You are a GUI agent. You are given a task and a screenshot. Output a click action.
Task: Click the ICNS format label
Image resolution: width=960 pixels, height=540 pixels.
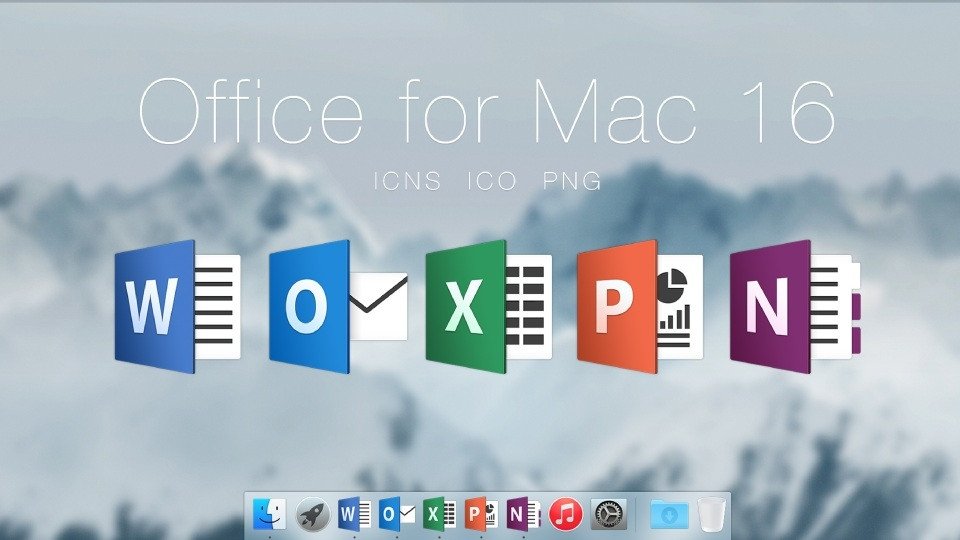tap(409, 181)
